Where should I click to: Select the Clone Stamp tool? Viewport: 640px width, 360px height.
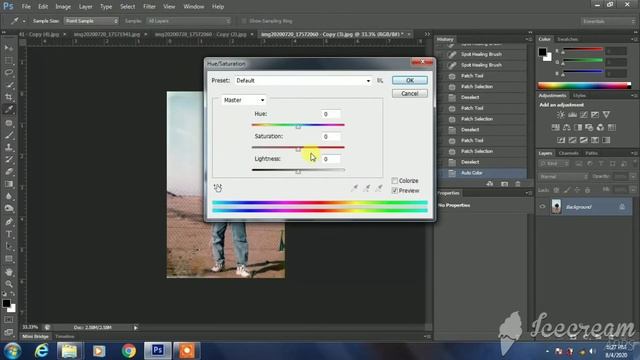click(x=9, y=147)
